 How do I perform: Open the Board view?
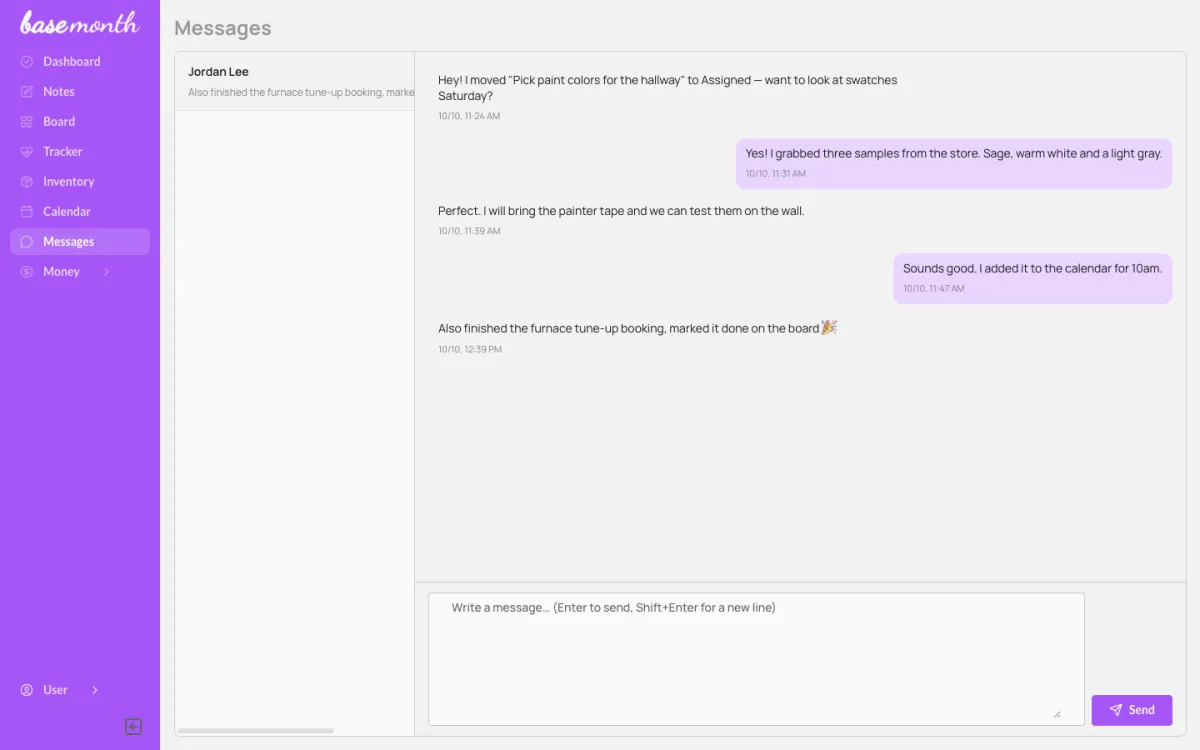tap(80, 122)
